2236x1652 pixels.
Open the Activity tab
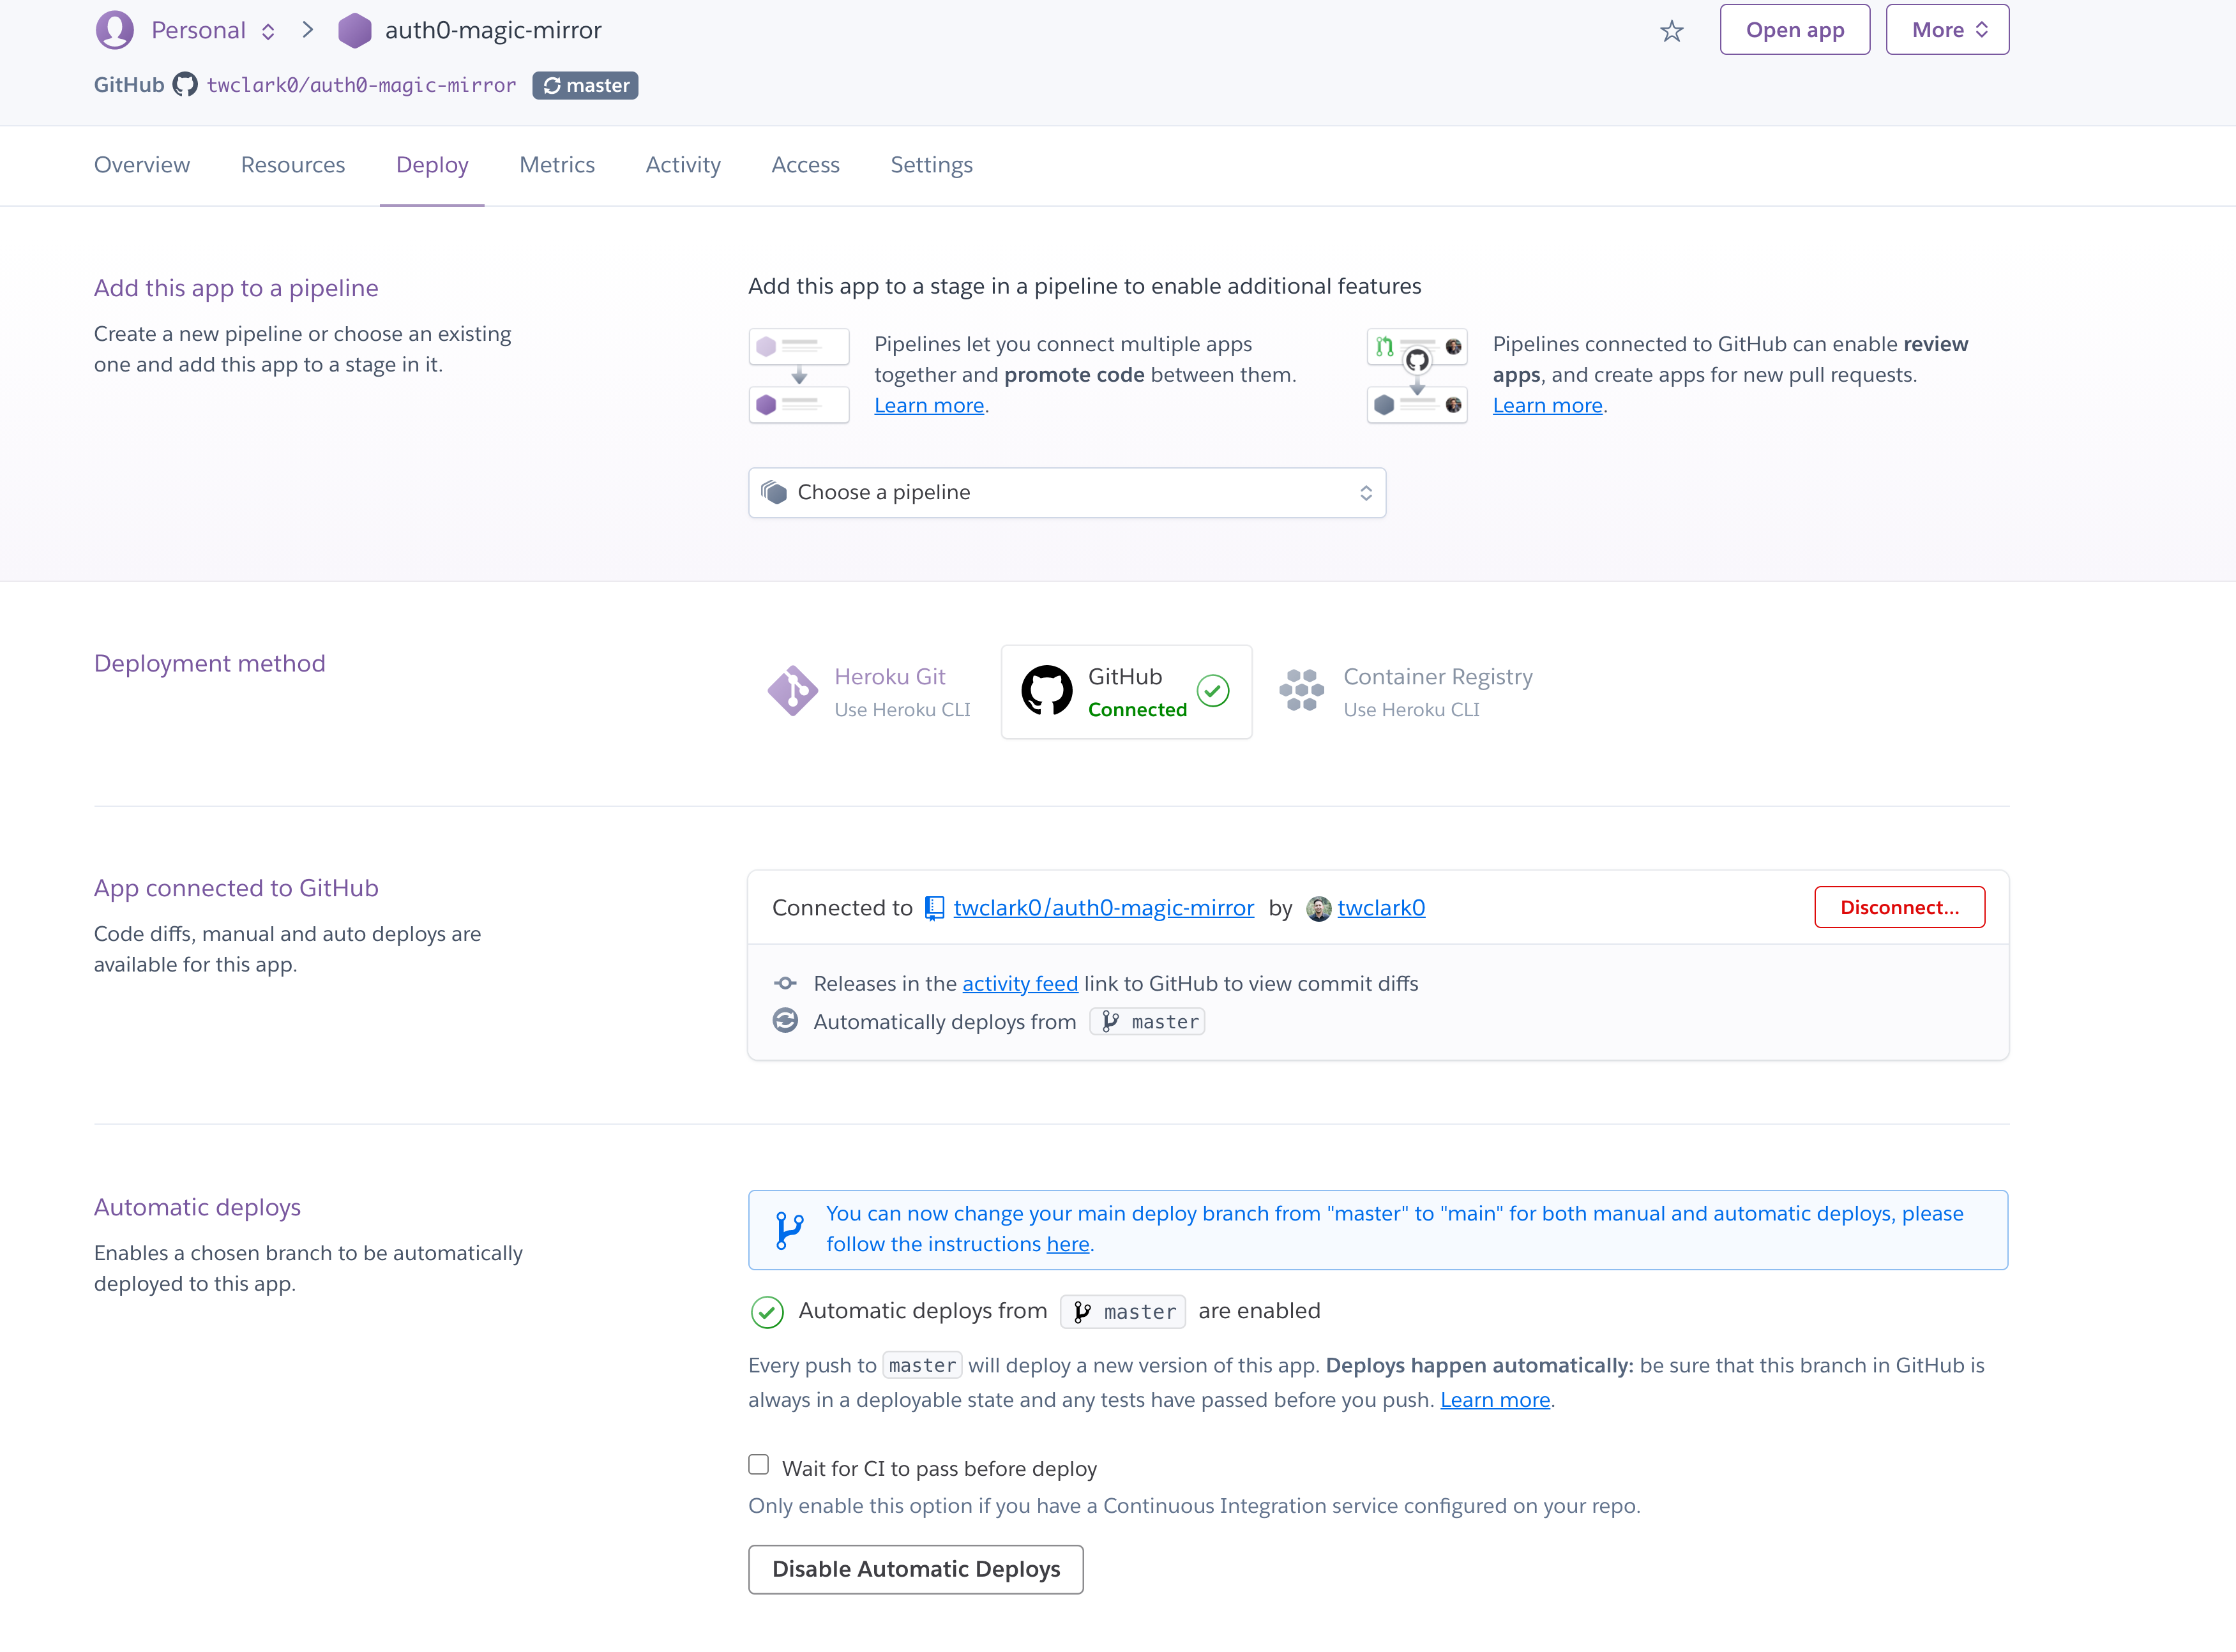(x=683, y=165)
